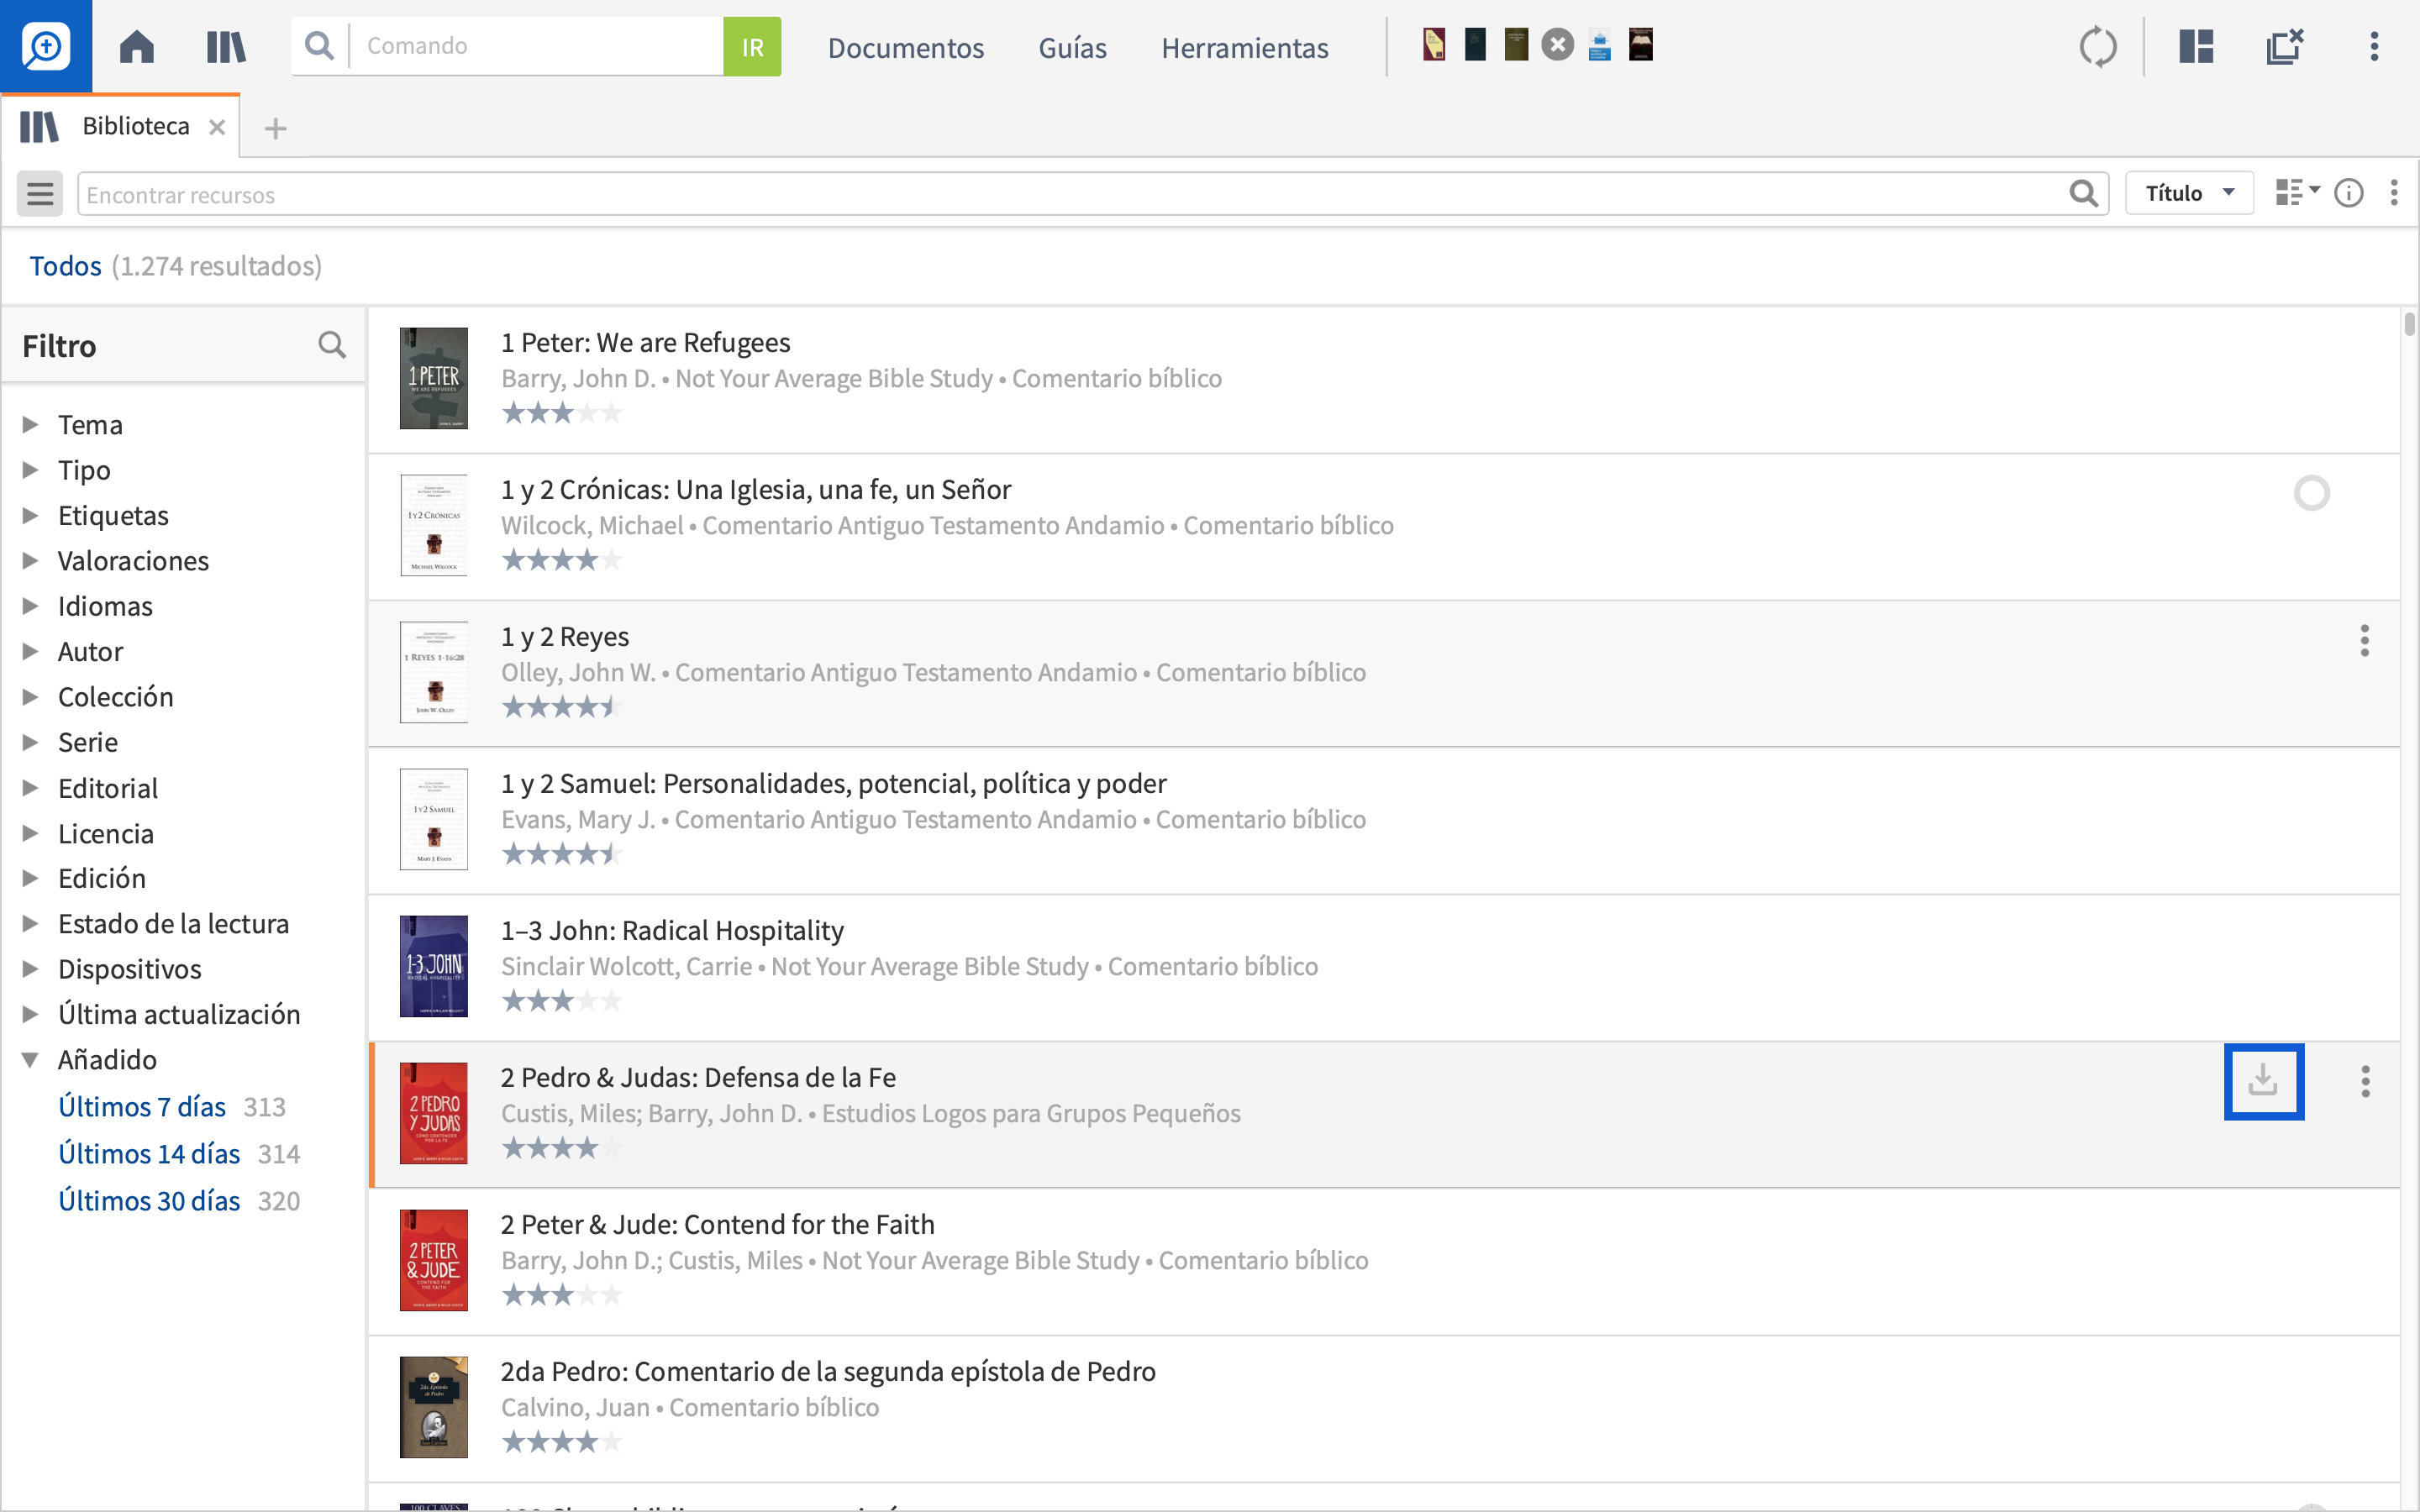The height and width of the screenshot is (1512, 2420).
Task: Collapse the Añadido filter
Action: pos(30,1060)
